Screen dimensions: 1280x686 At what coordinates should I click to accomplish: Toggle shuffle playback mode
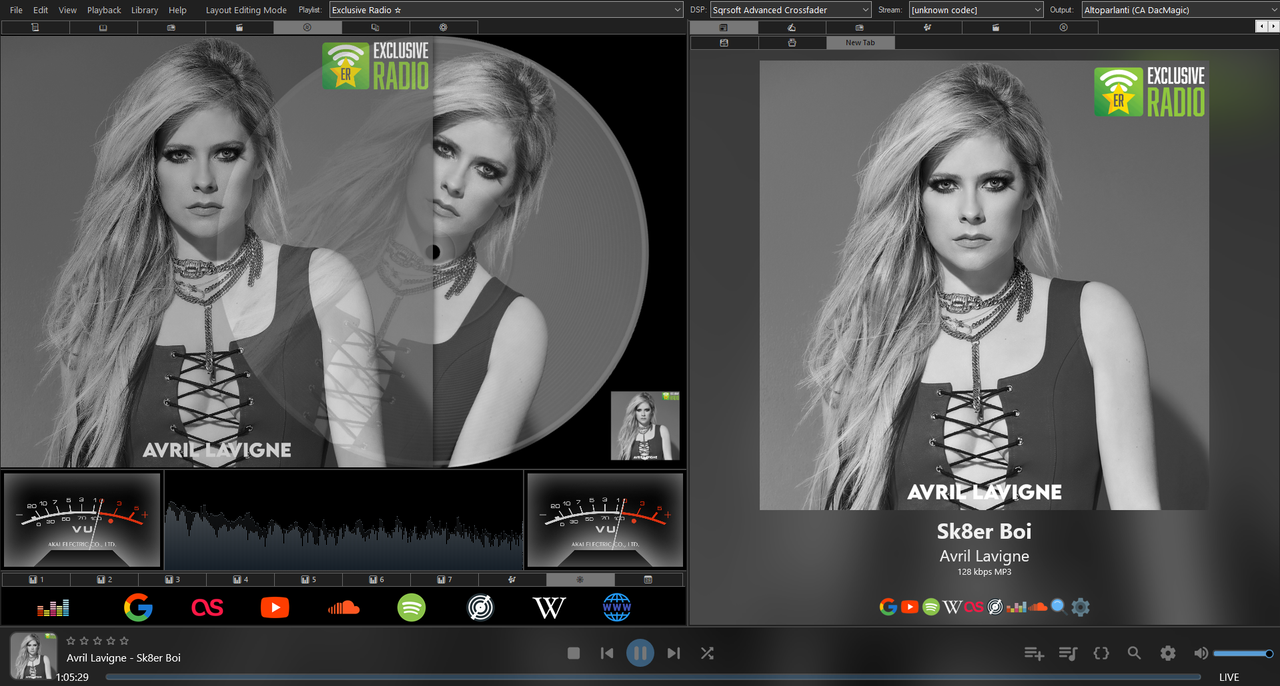click(x=707, y=653)
